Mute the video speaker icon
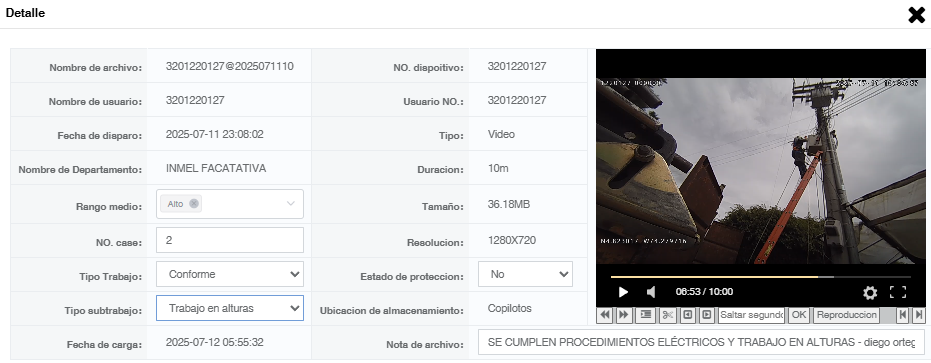This screenshot has width=931, height=363. (651, 292)
